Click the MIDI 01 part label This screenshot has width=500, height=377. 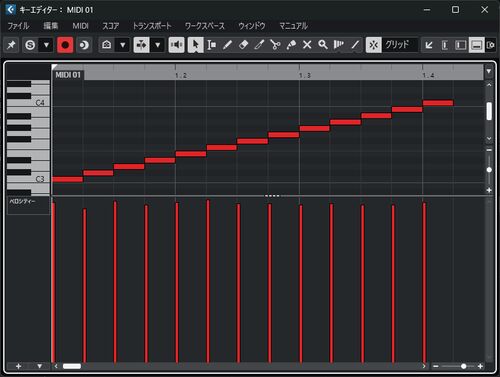[68, 75]
